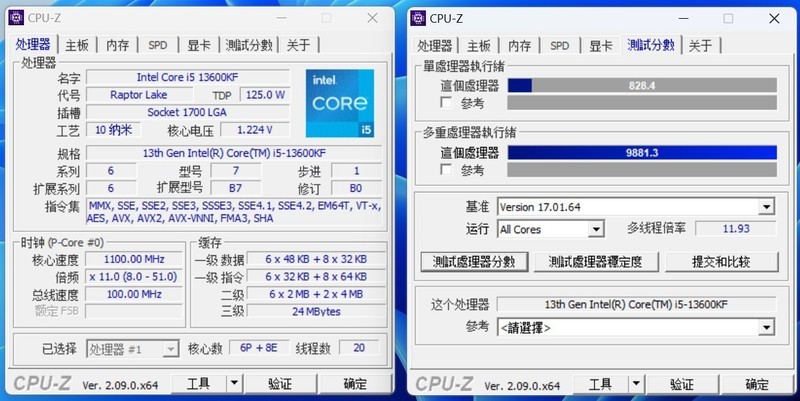Click the single-thread score bar showing 828.4
Viewport: 800px width, 401px height.
click(642, 85)
